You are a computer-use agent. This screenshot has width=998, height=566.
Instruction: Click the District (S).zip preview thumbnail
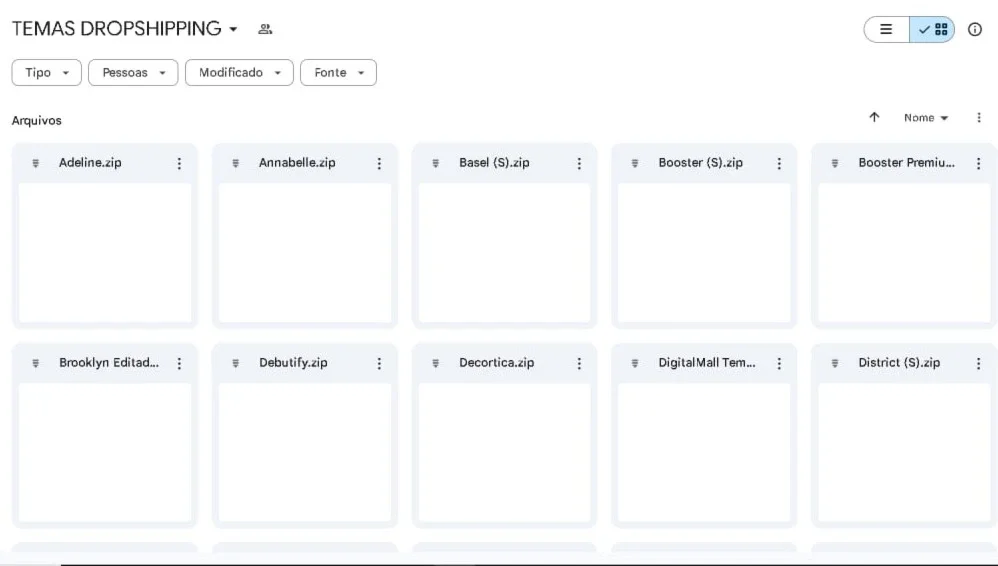904,453
